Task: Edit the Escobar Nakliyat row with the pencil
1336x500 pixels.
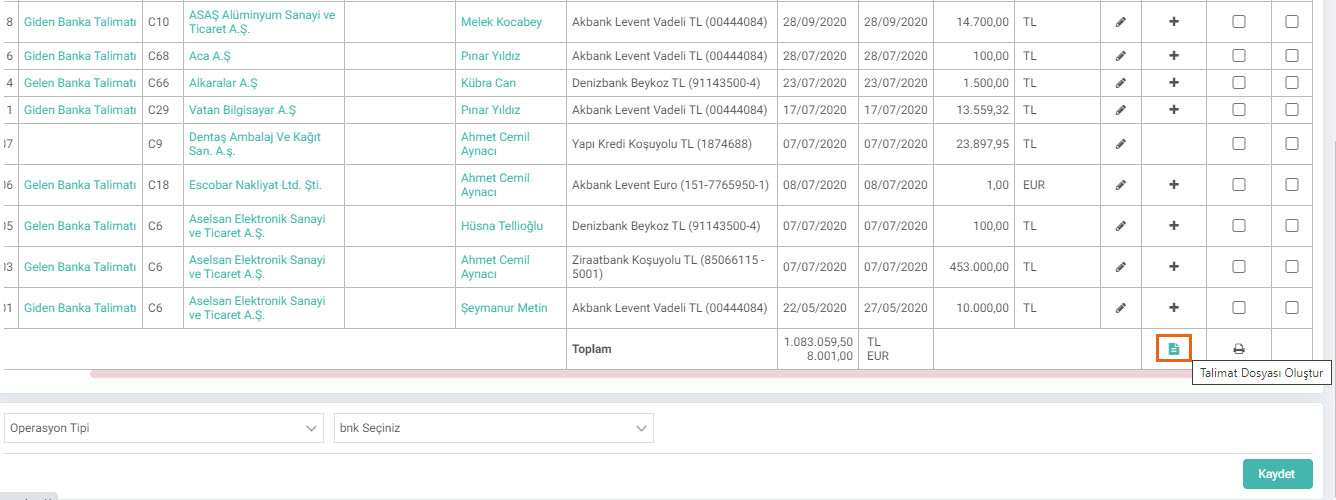Action: pyautogui.click(x=1121, y=185)
